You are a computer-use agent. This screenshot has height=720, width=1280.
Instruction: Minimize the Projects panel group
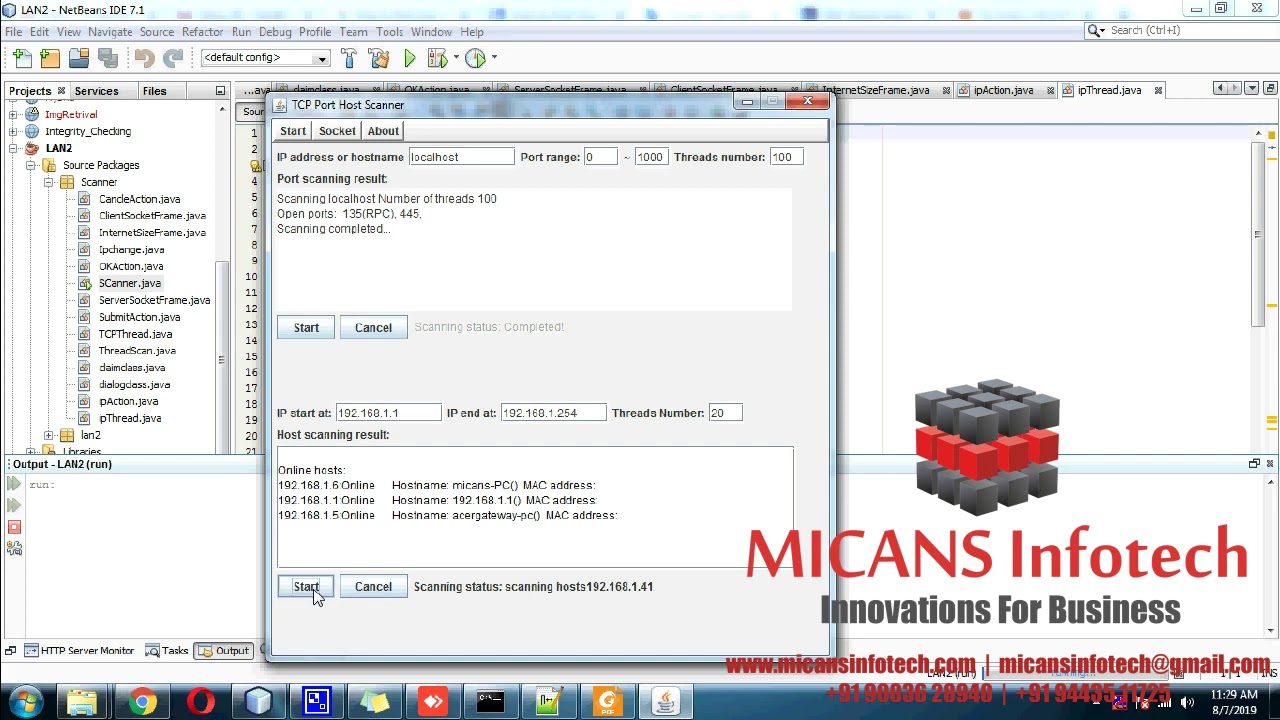coord(220,91)
